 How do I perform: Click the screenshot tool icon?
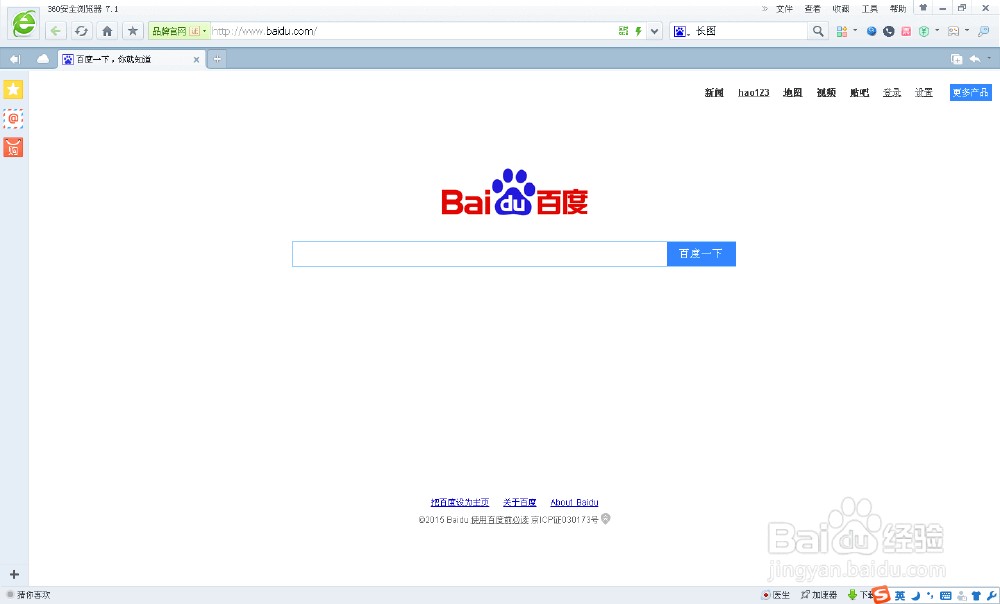point(953,31)
